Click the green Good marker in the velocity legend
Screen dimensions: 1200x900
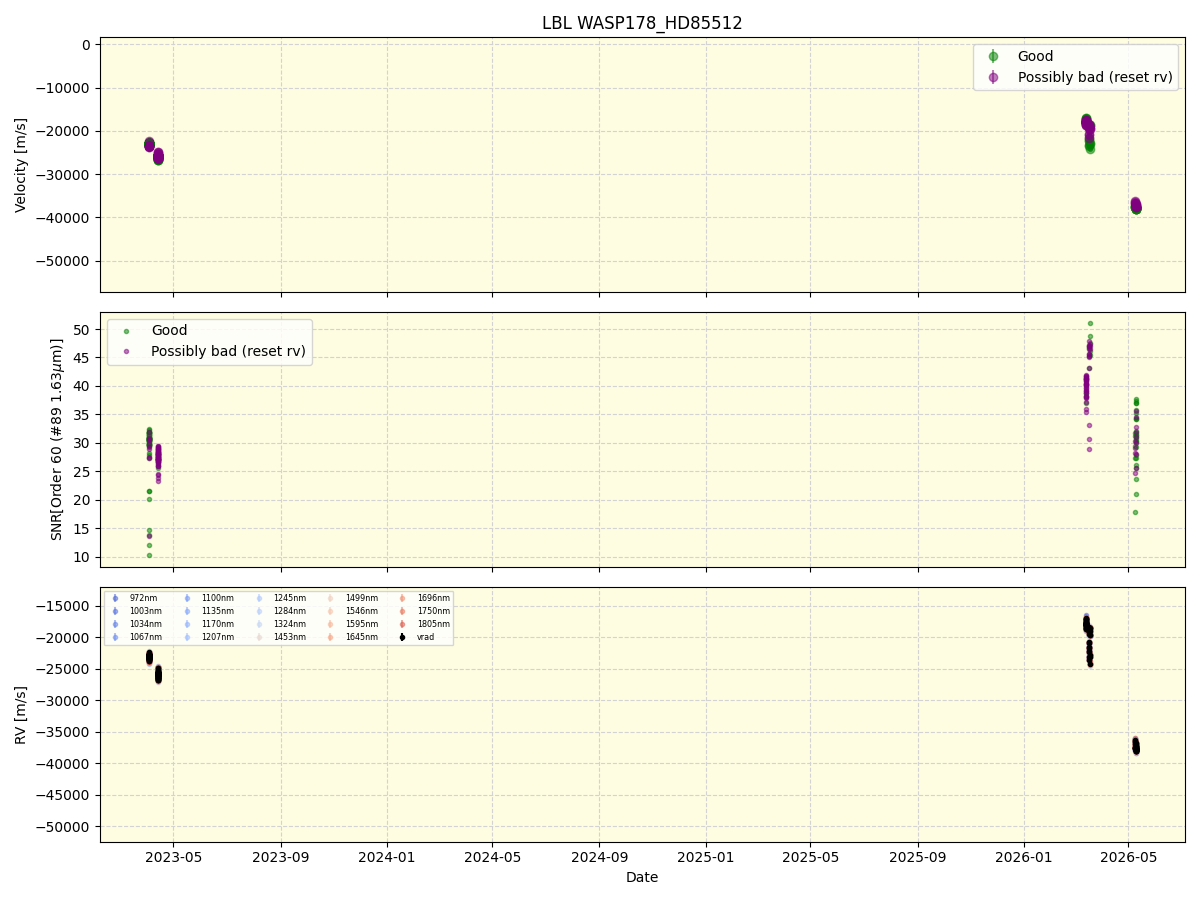point(993,57)
